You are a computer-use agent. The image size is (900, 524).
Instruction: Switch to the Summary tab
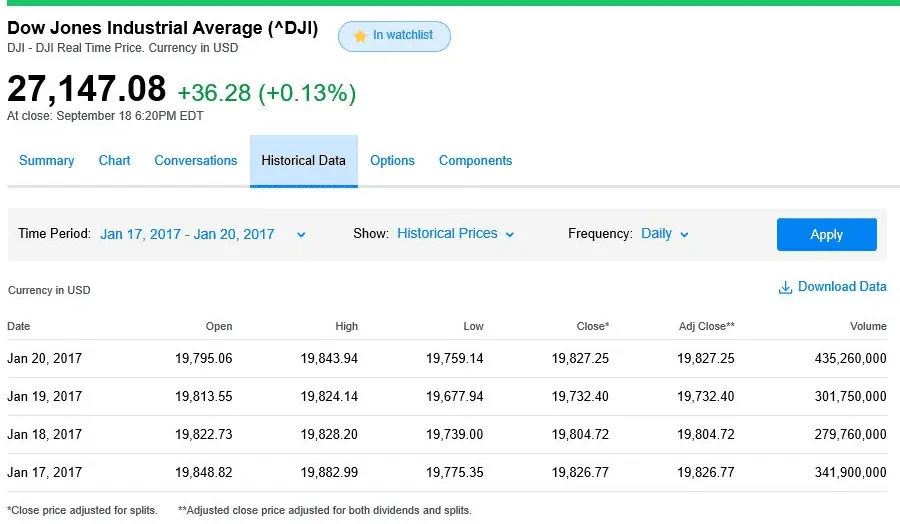(47, 161)
